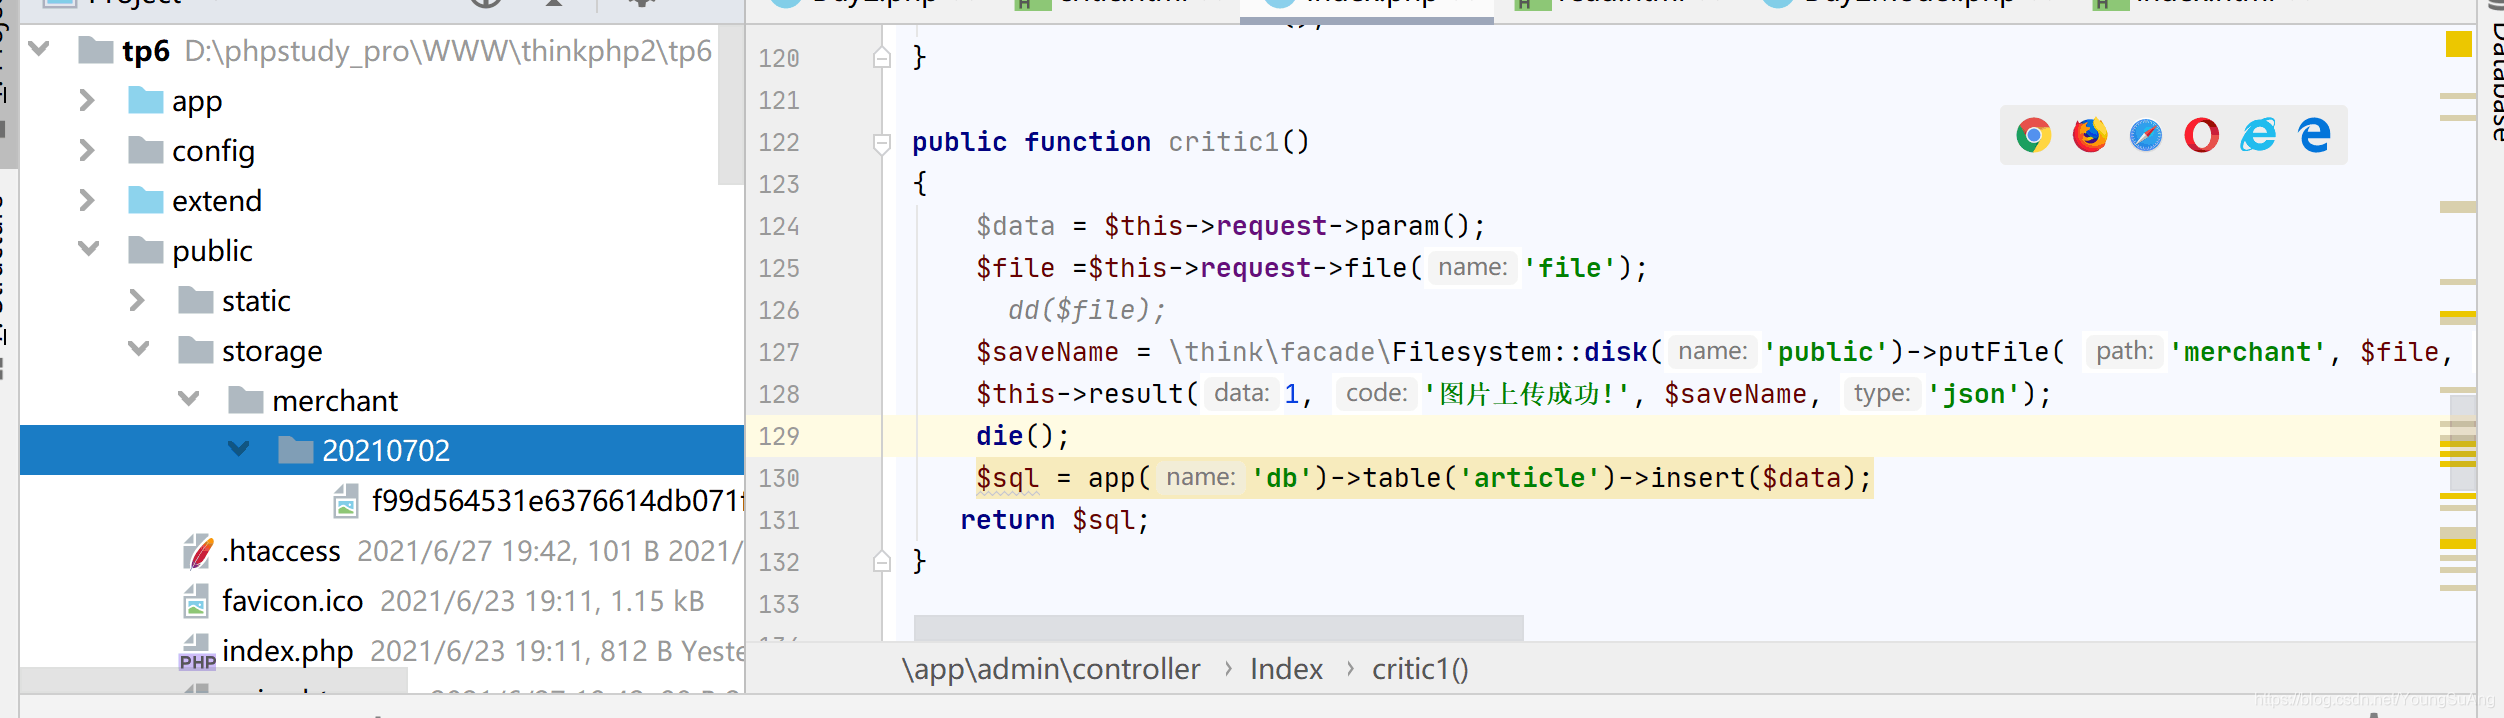
Task: Collapse the 20210702 folder
Action: (238, 449)
